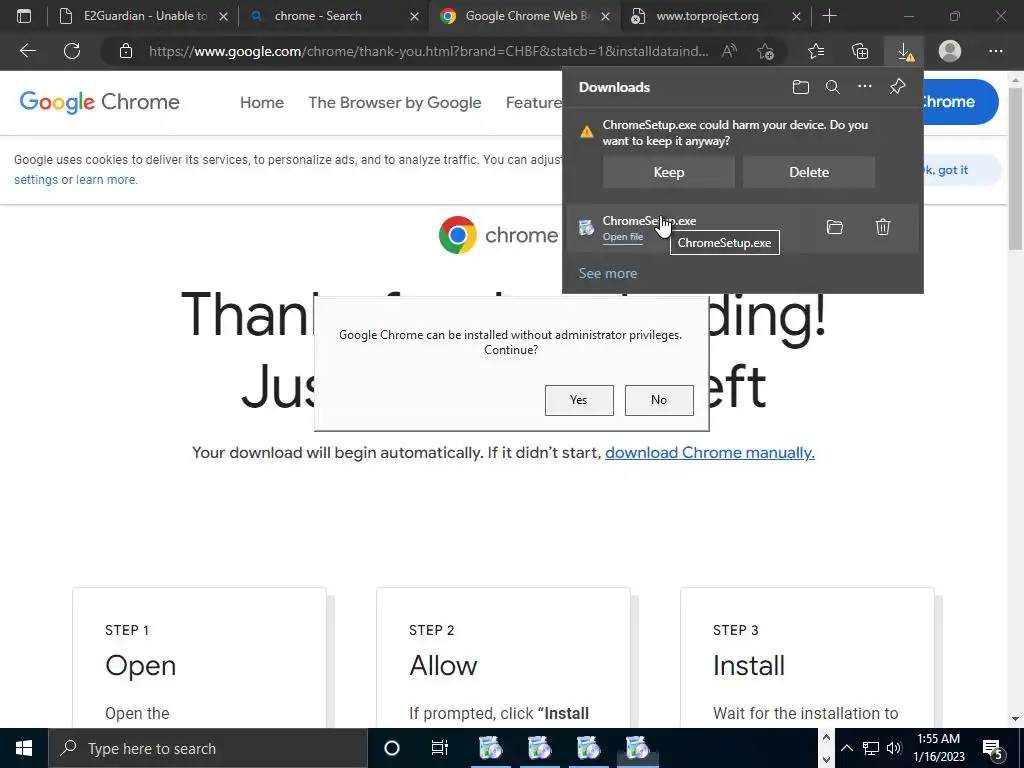Select the Google Chrome Web Browser tab
This screenshot has width=1024, height=768.
524,16
